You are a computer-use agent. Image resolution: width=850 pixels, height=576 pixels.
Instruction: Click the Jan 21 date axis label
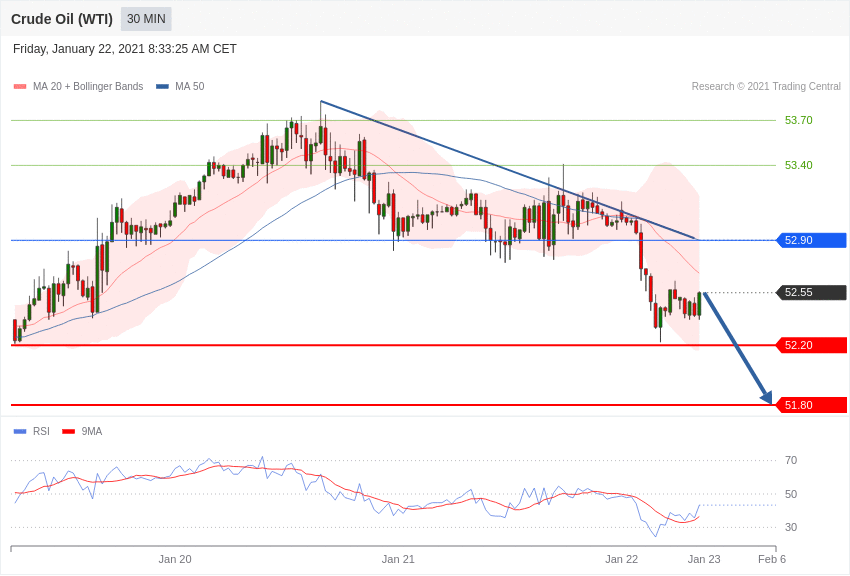coord(398,559)
